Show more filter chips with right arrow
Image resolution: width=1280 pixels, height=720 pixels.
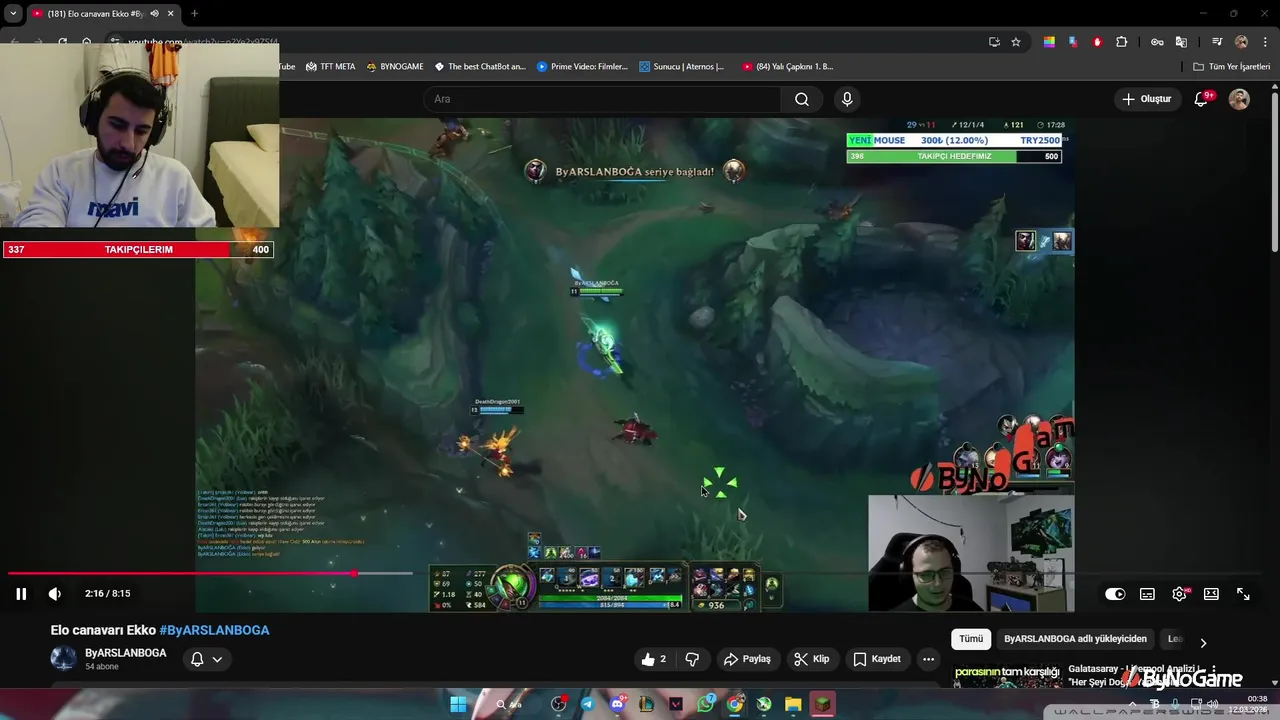pos(1203,643)
